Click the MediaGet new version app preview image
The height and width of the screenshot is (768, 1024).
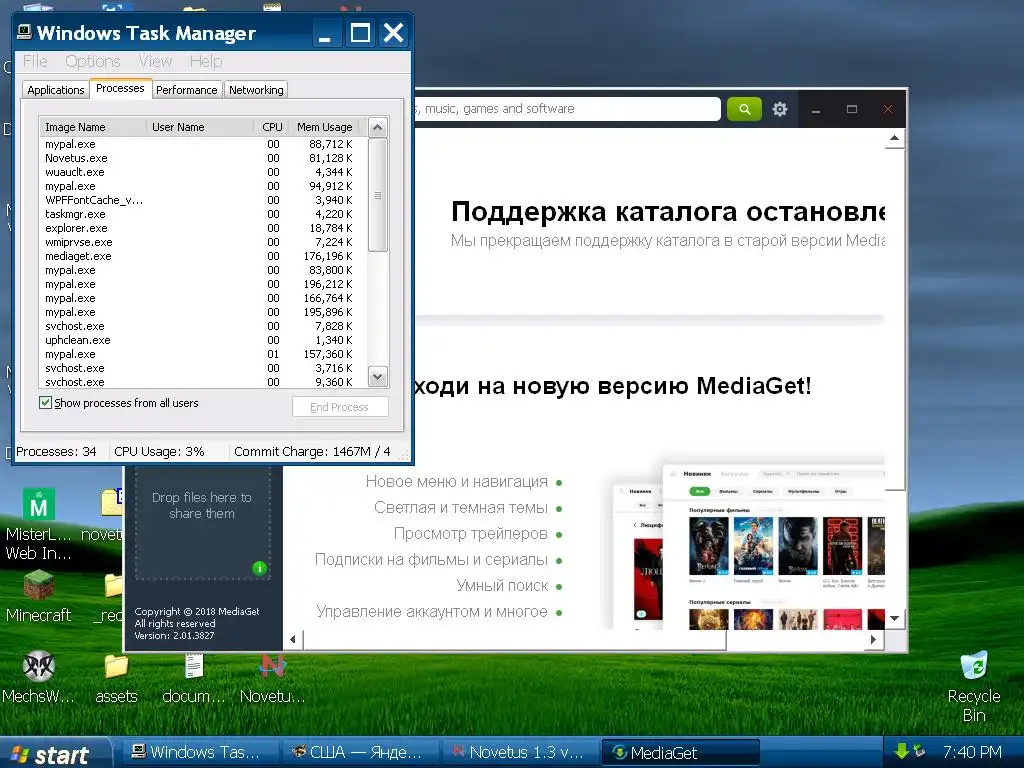click(749, 545)
